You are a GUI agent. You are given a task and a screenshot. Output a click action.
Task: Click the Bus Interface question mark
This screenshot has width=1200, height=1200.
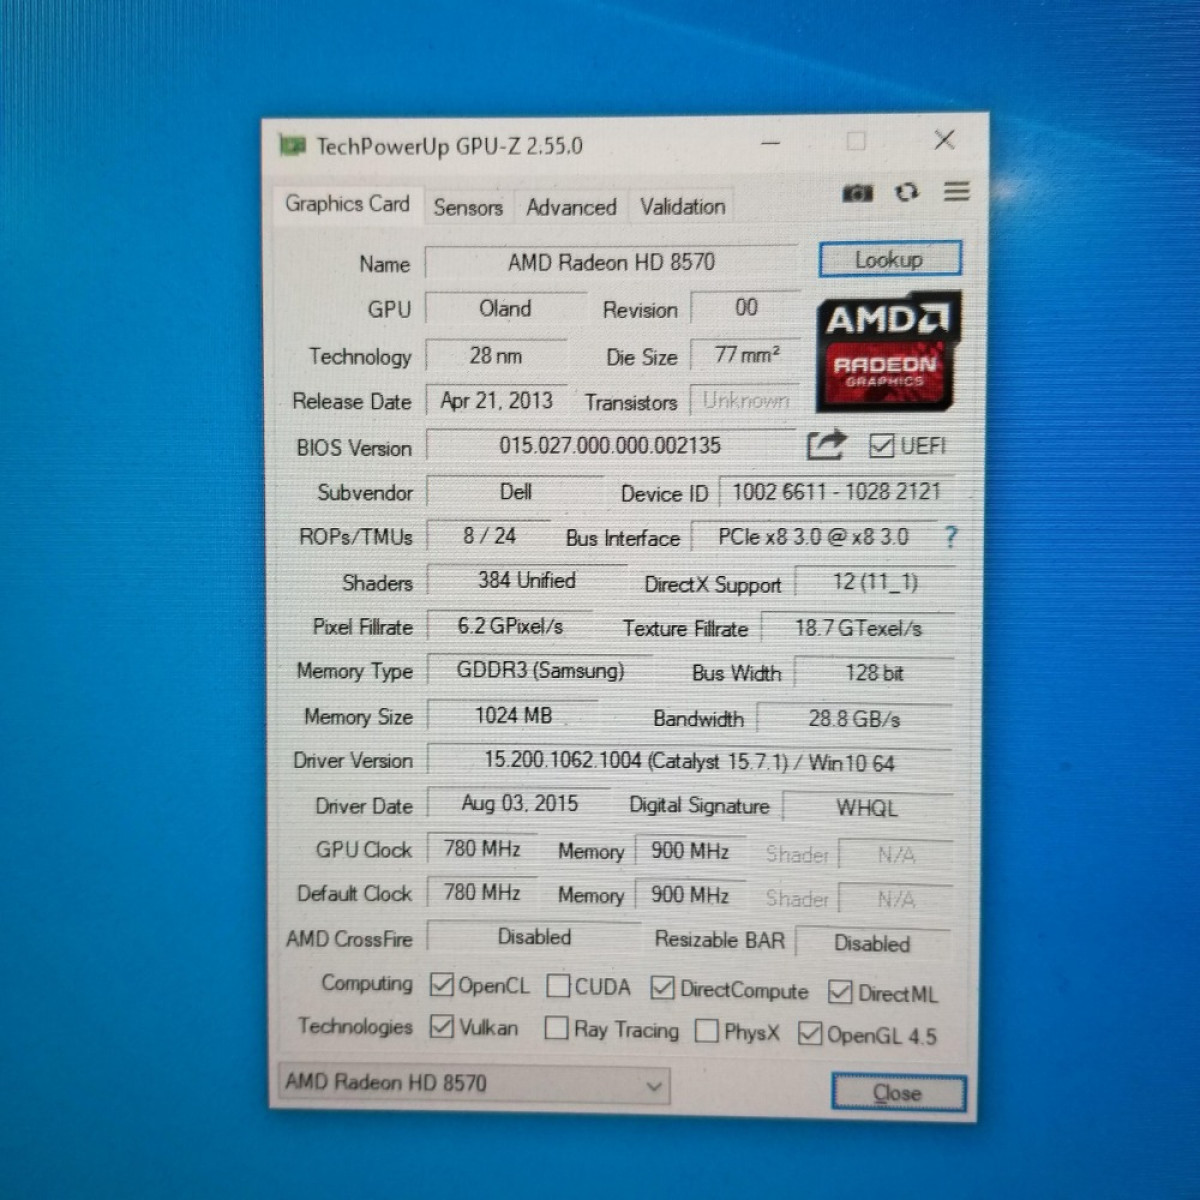click(x=950, y=537)
